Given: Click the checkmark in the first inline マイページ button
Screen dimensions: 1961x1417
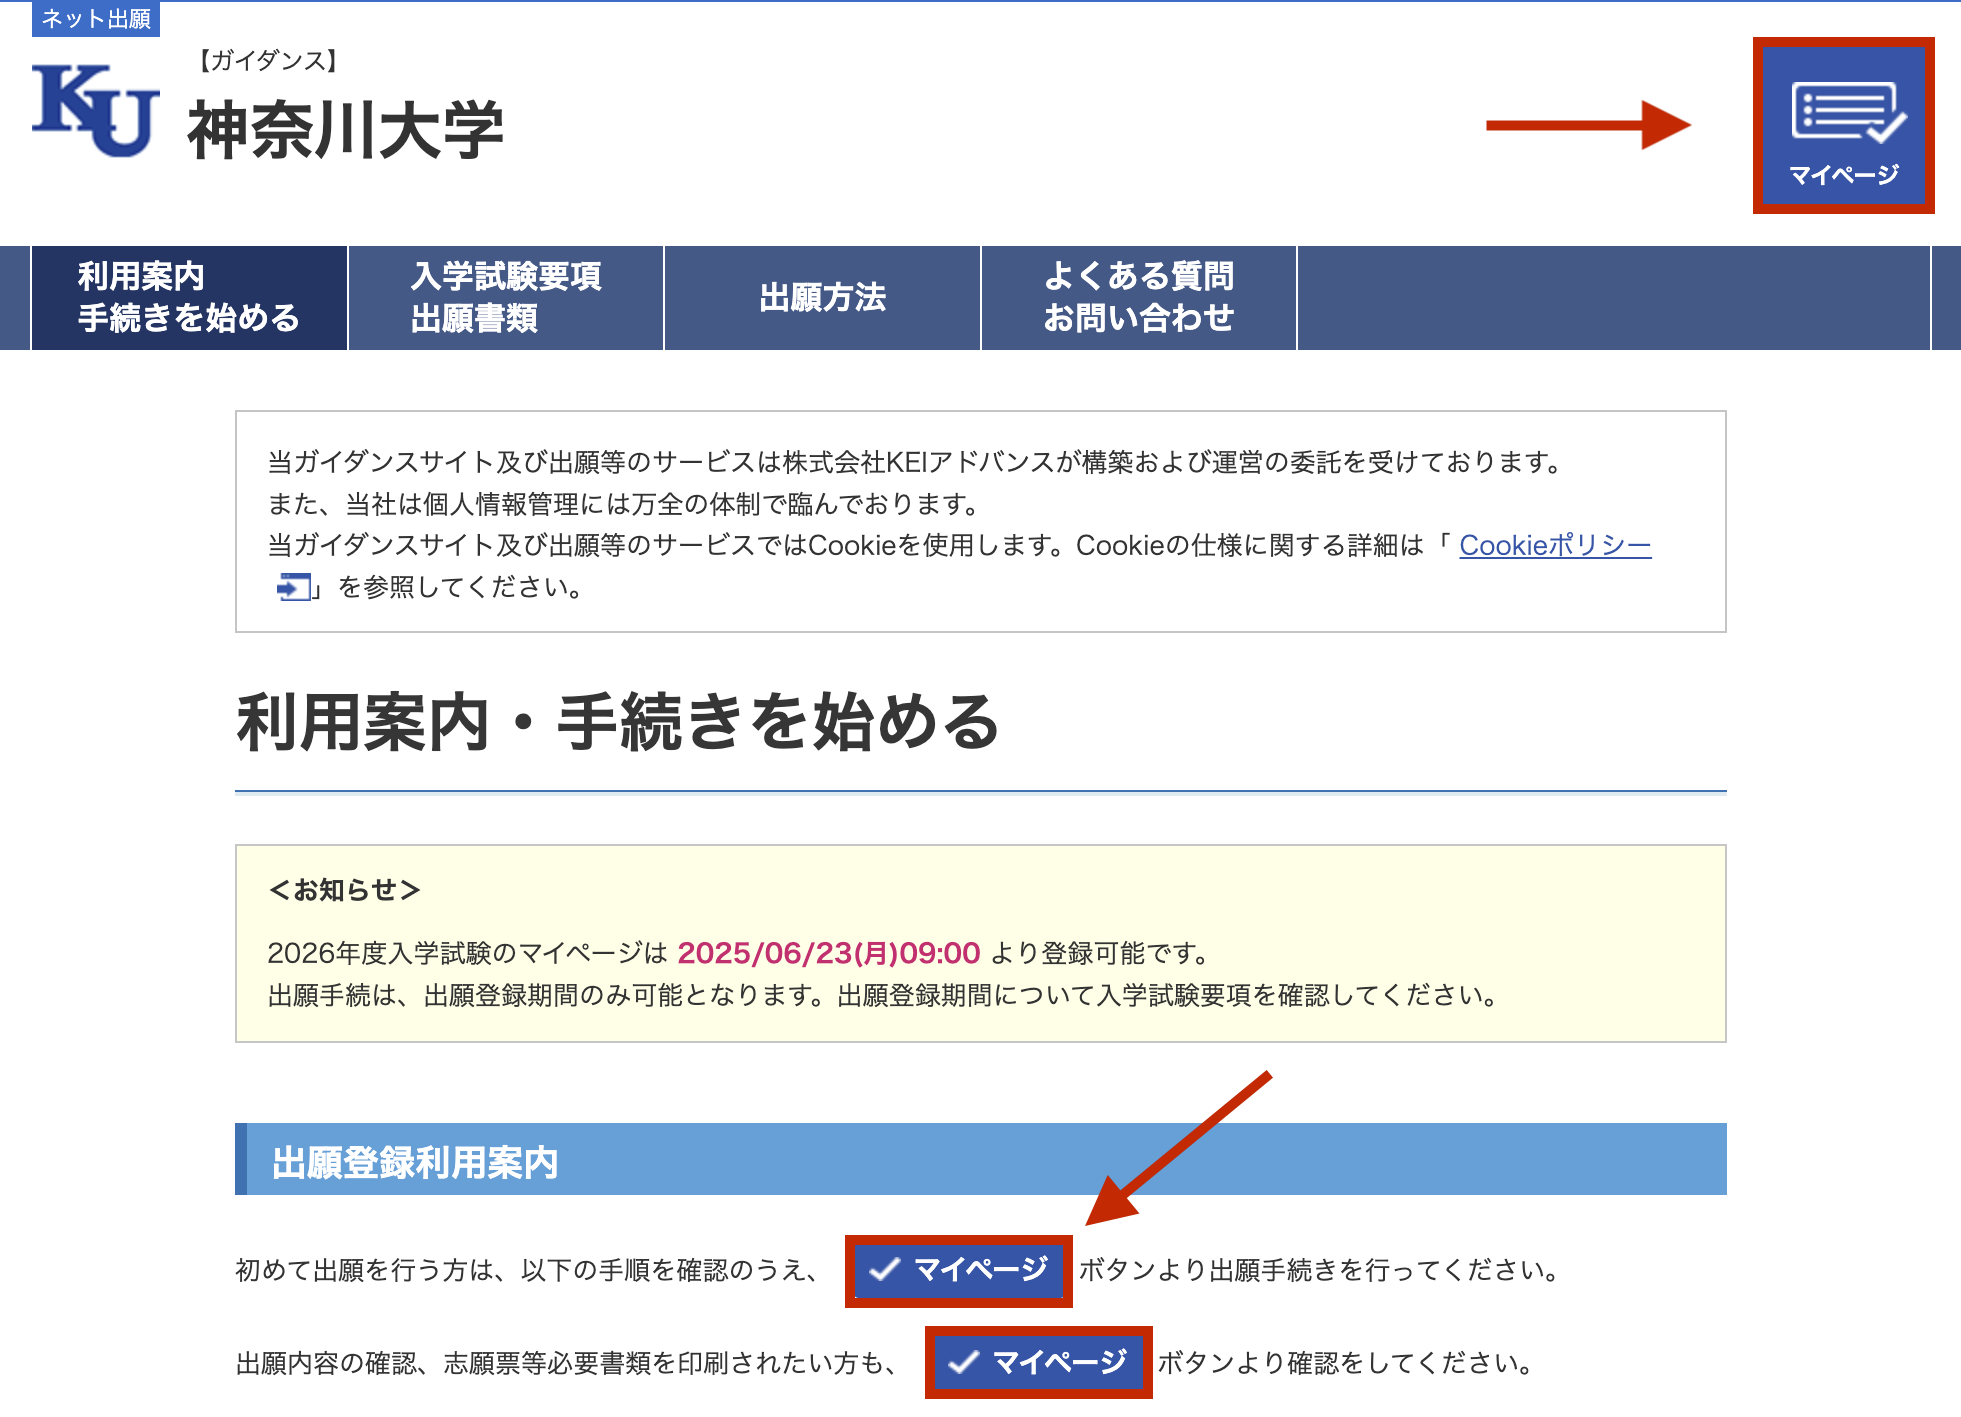Looking at the screenshot, I should (884, 1270).
